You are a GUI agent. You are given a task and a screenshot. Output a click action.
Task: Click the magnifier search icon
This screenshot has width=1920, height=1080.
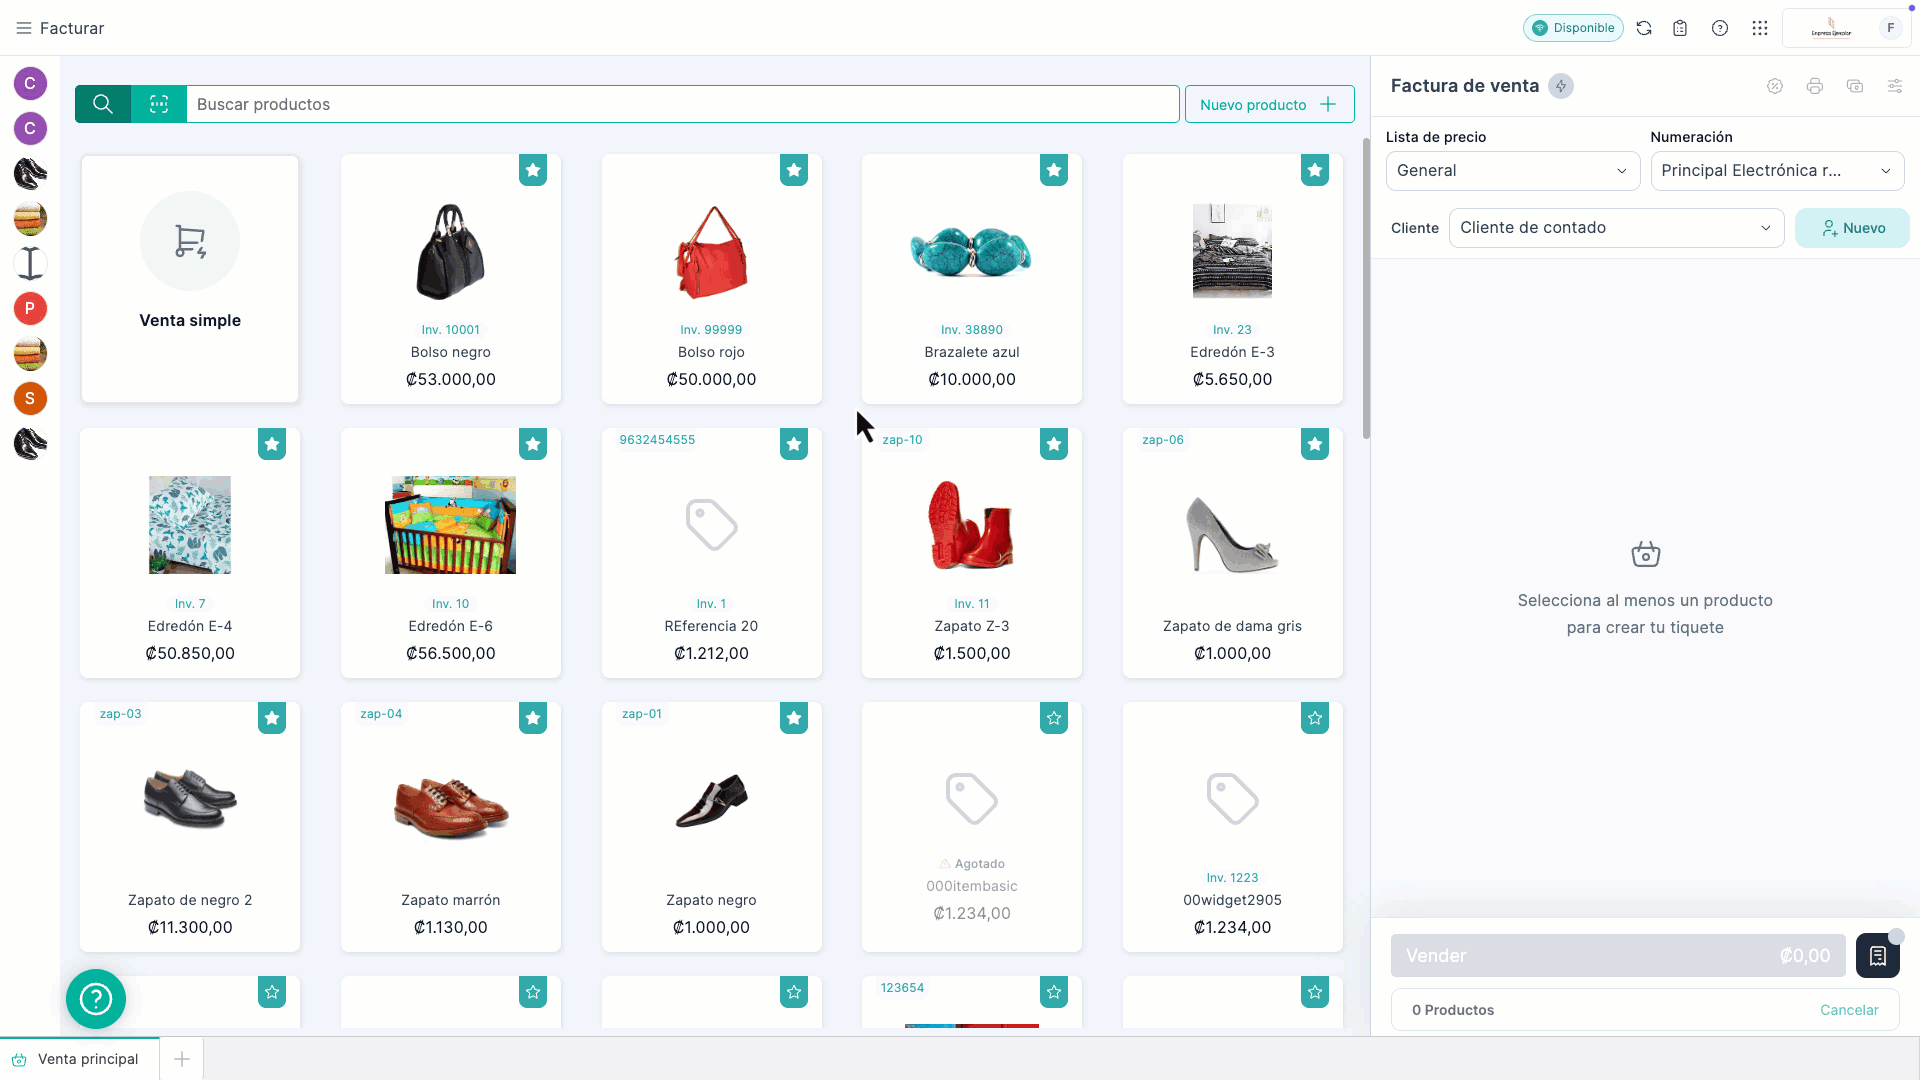click(x=103, y=104)
